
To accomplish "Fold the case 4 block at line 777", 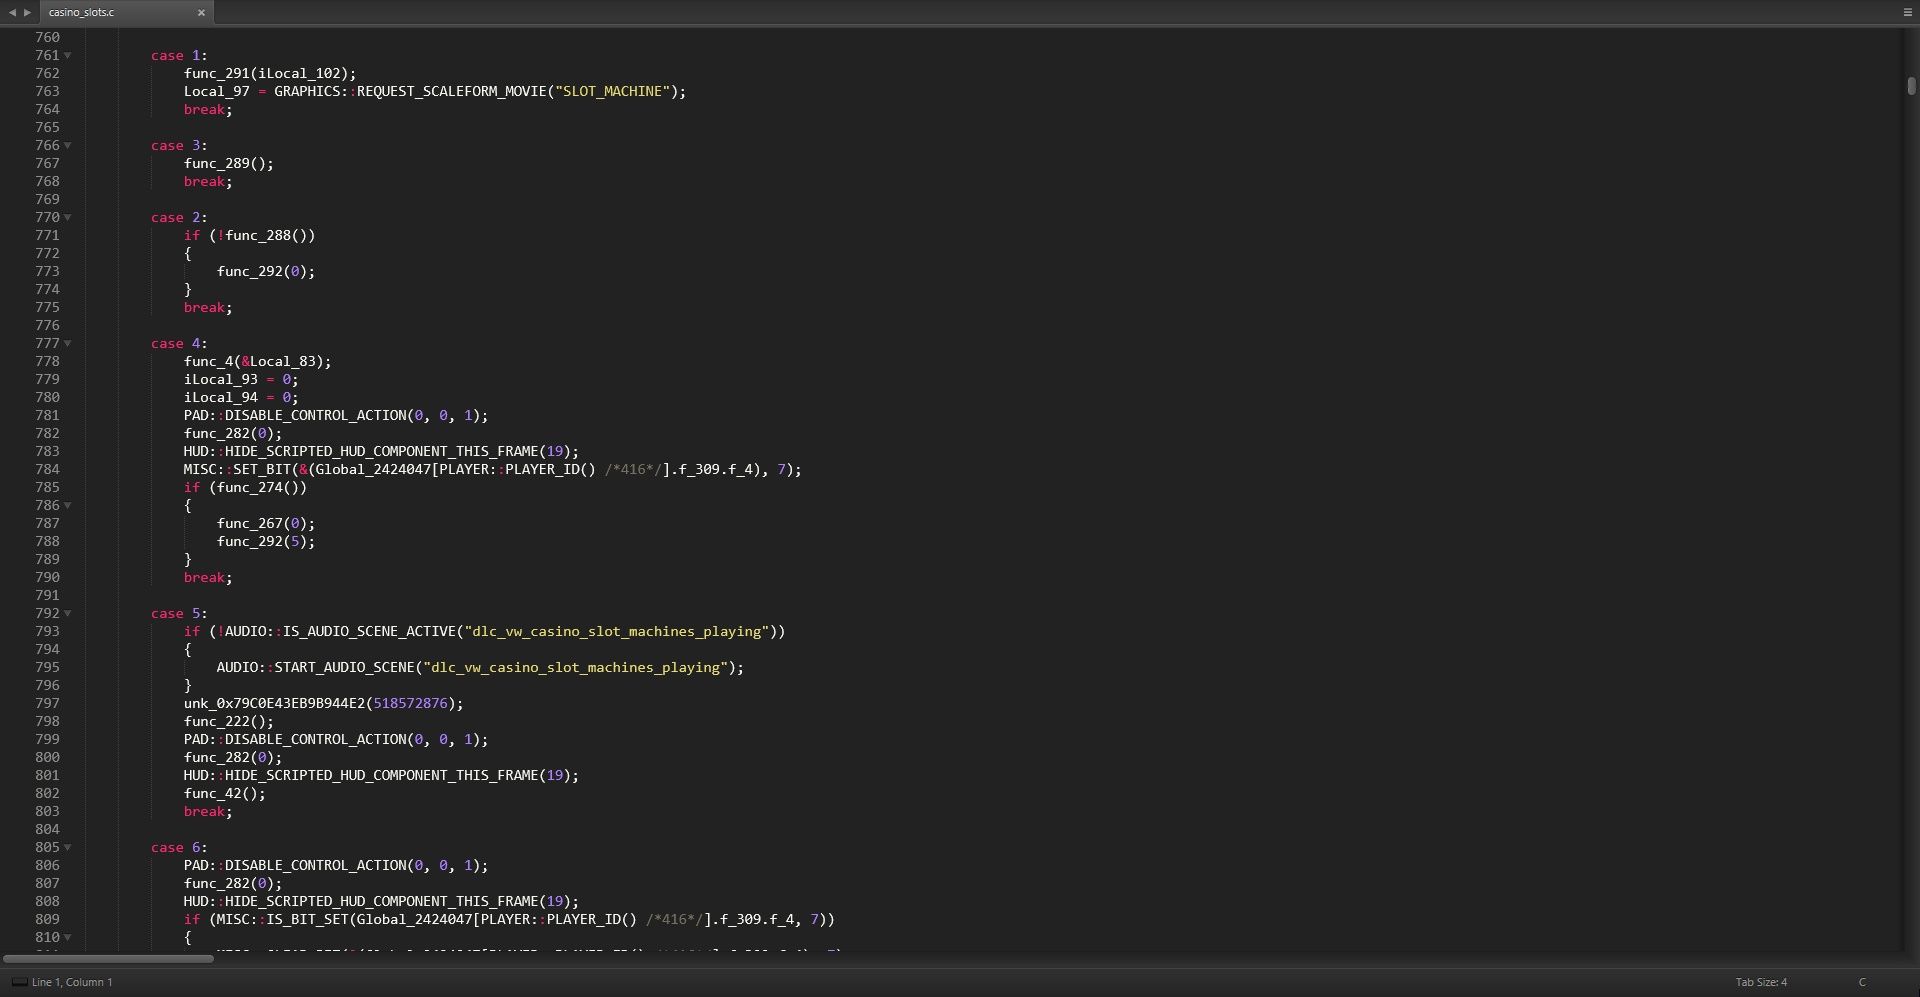I will 68,344.
